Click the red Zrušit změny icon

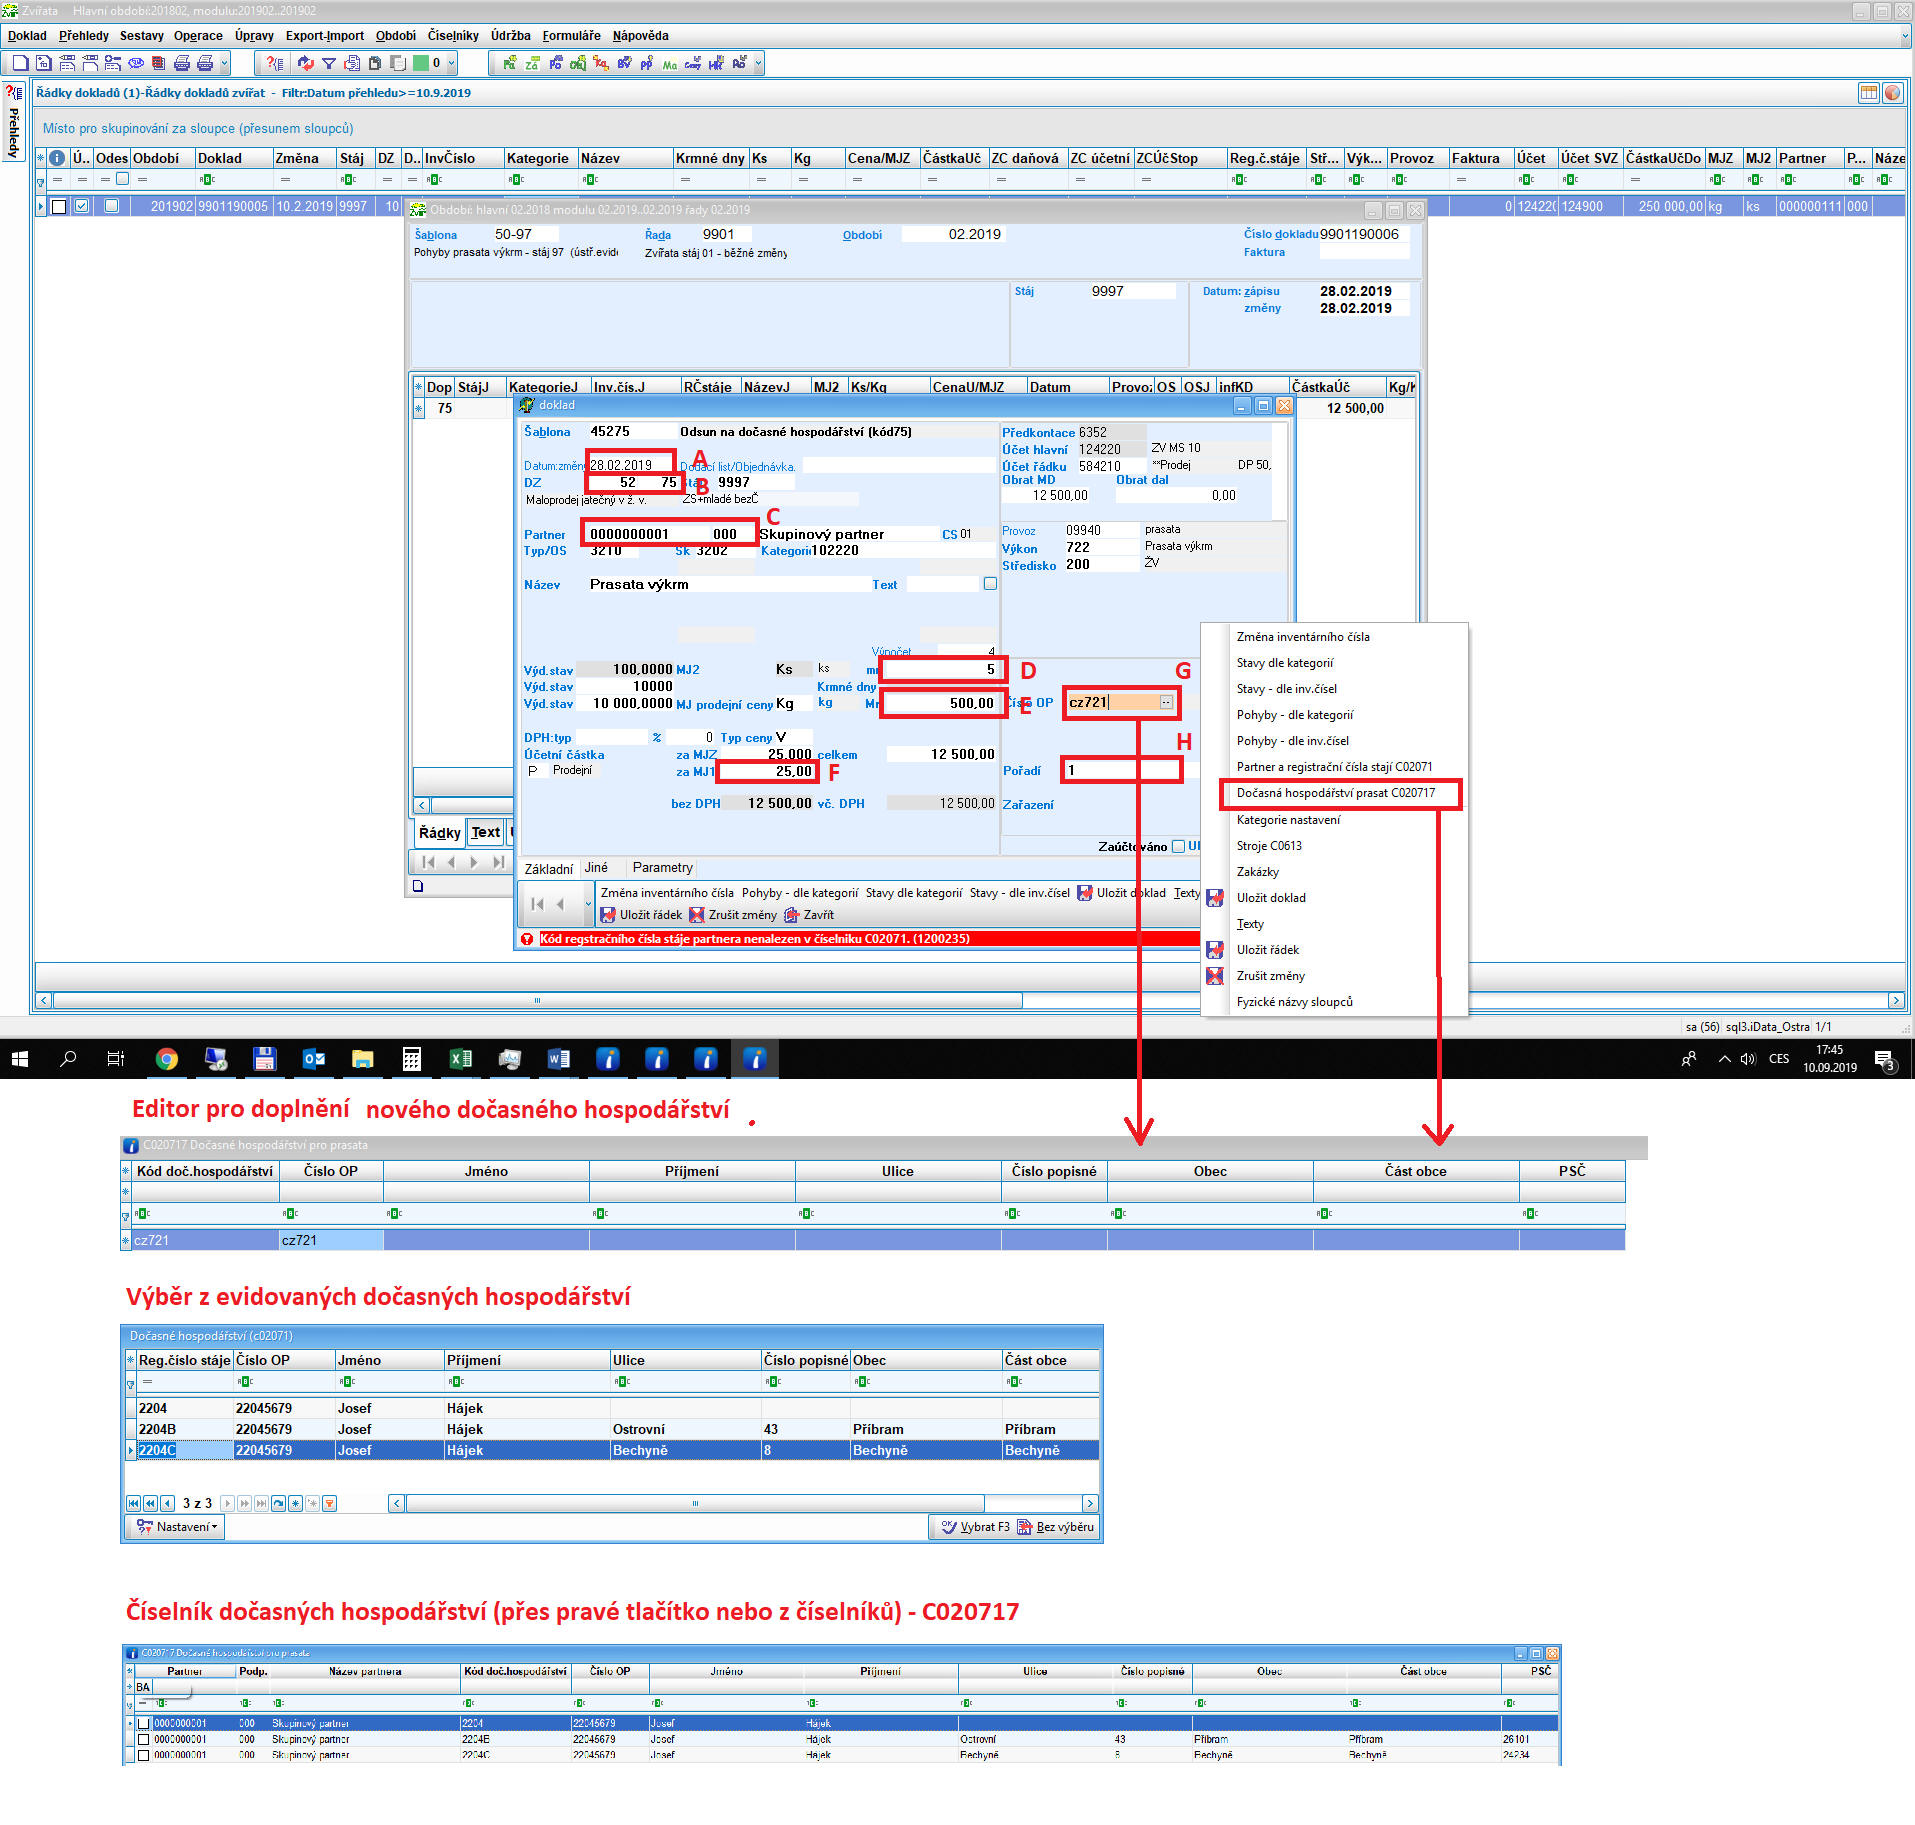696,915
